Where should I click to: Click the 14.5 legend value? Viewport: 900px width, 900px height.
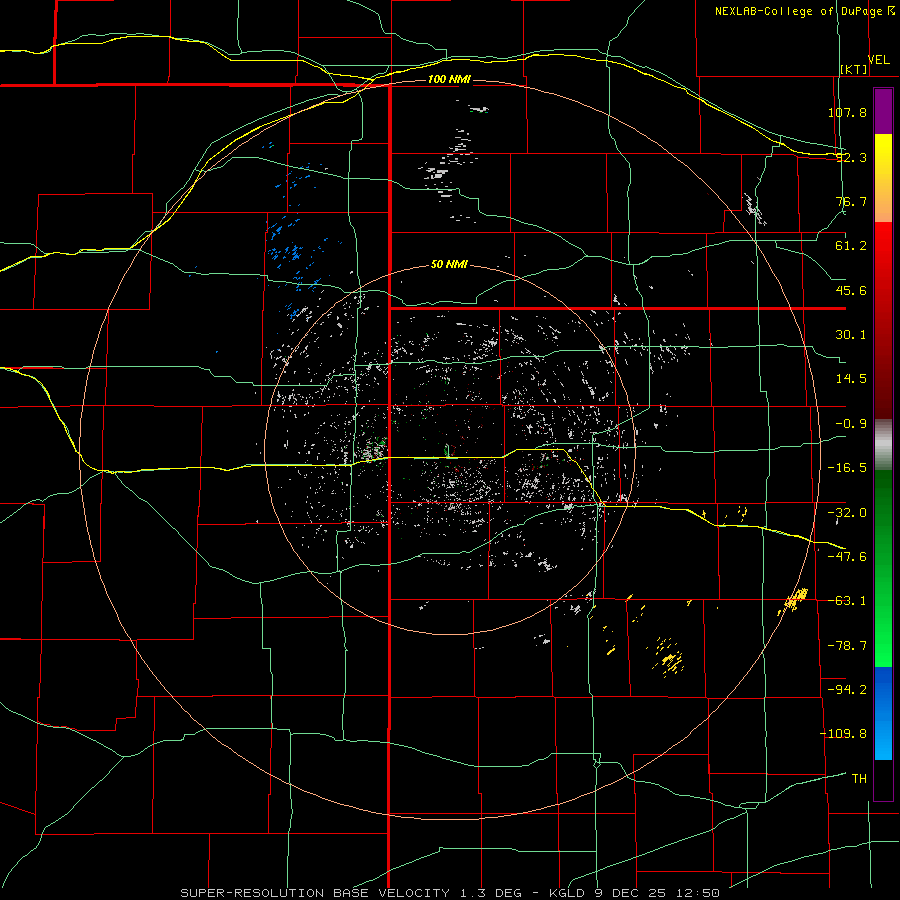(851, 379)
